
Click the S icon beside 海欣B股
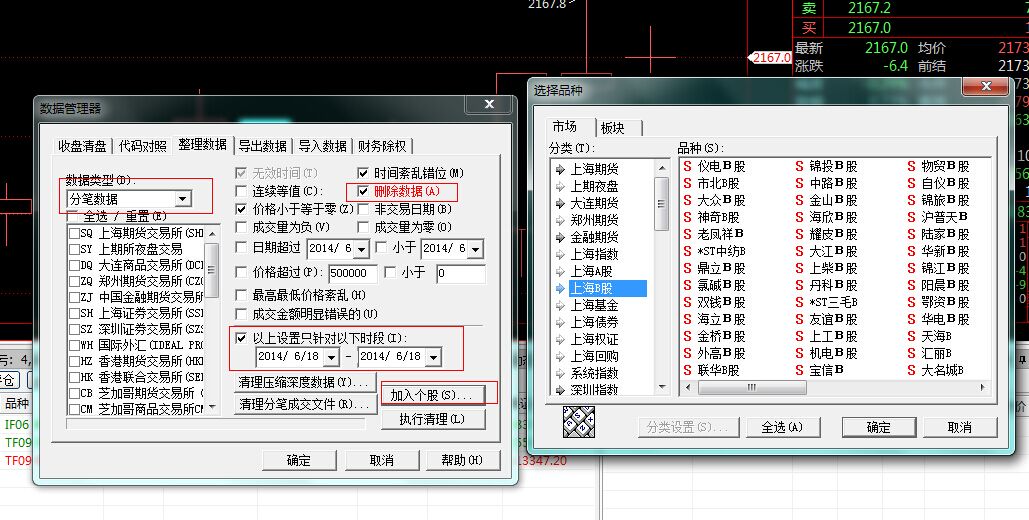pos(799,217)
